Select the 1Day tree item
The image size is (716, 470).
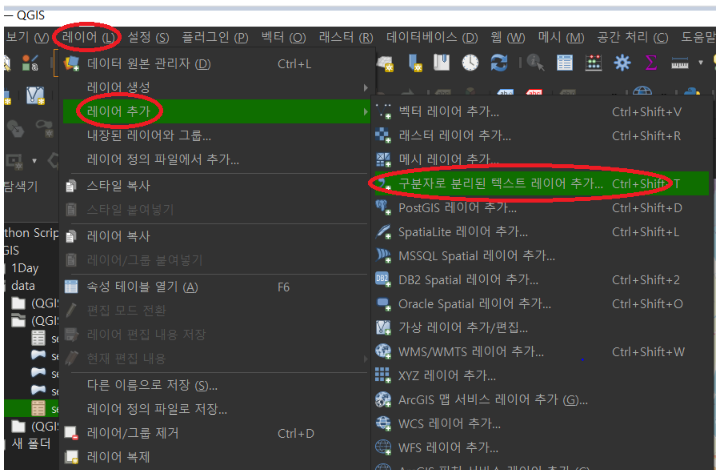coord(25,268)
